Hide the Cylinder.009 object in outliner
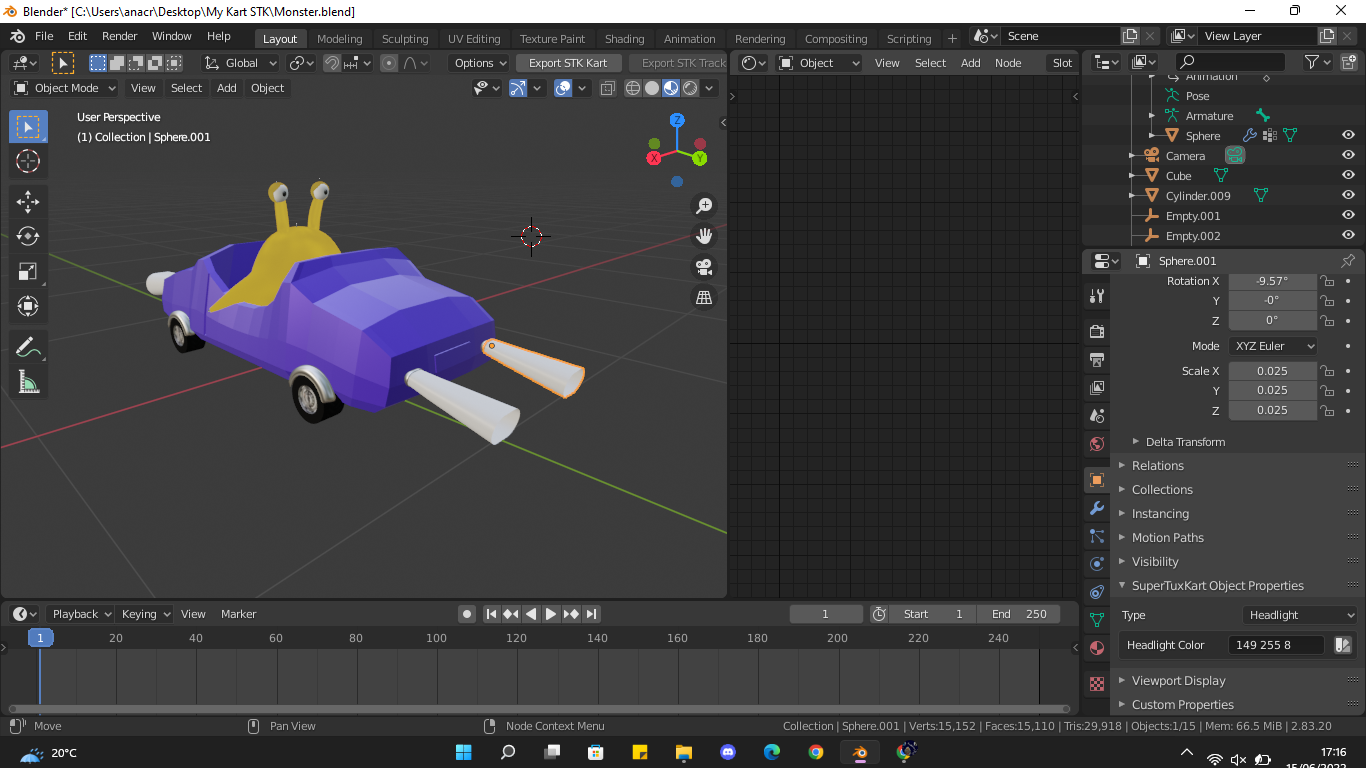This screenshot has height=768, width=1366. (1348, 196)
